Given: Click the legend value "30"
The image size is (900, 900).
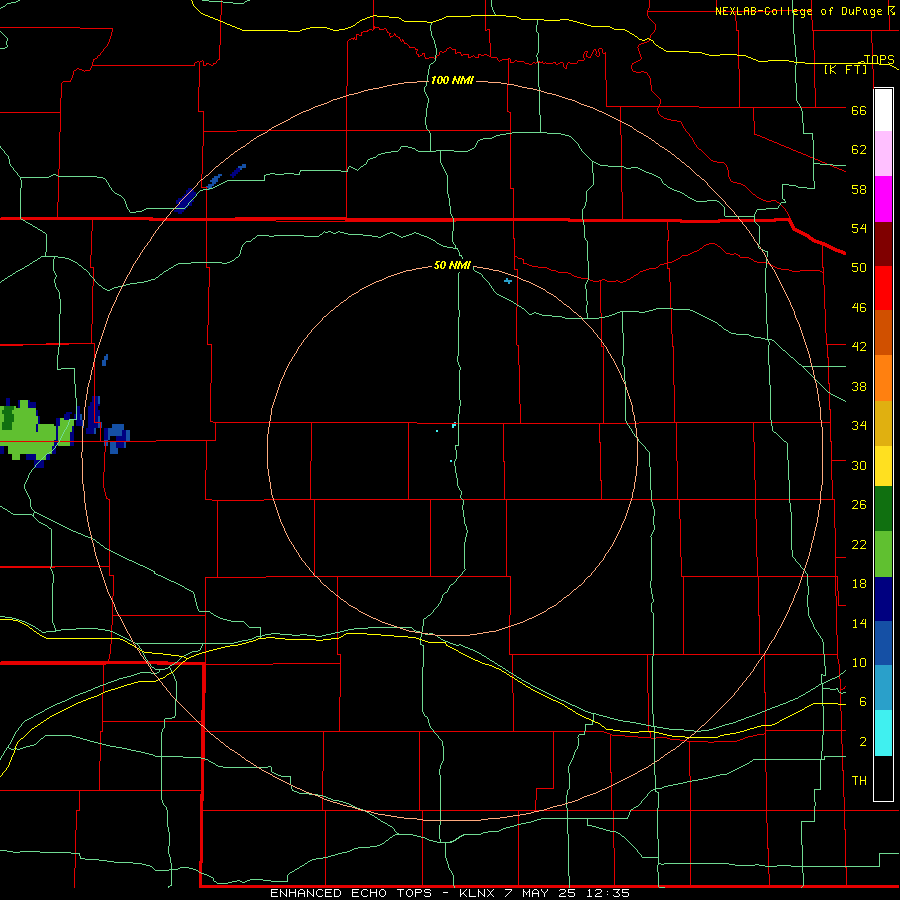Looking at the screenshot, I should click(859, 465).
